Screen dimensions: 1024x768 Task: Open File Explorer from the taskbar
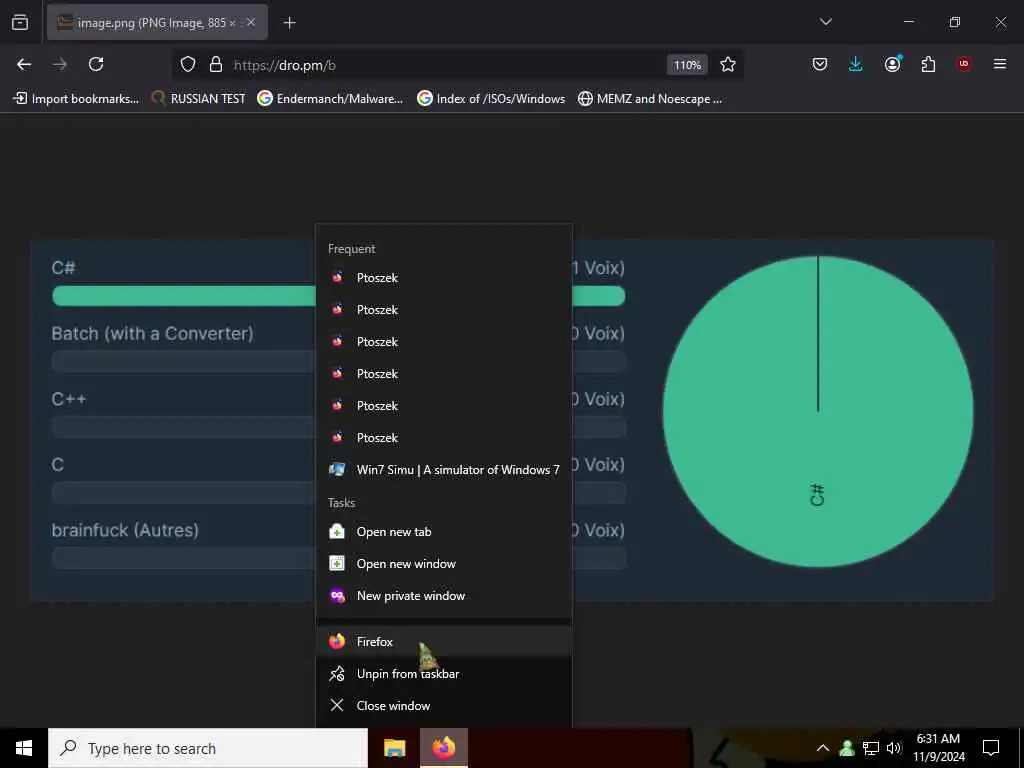(x=394, y=748)
